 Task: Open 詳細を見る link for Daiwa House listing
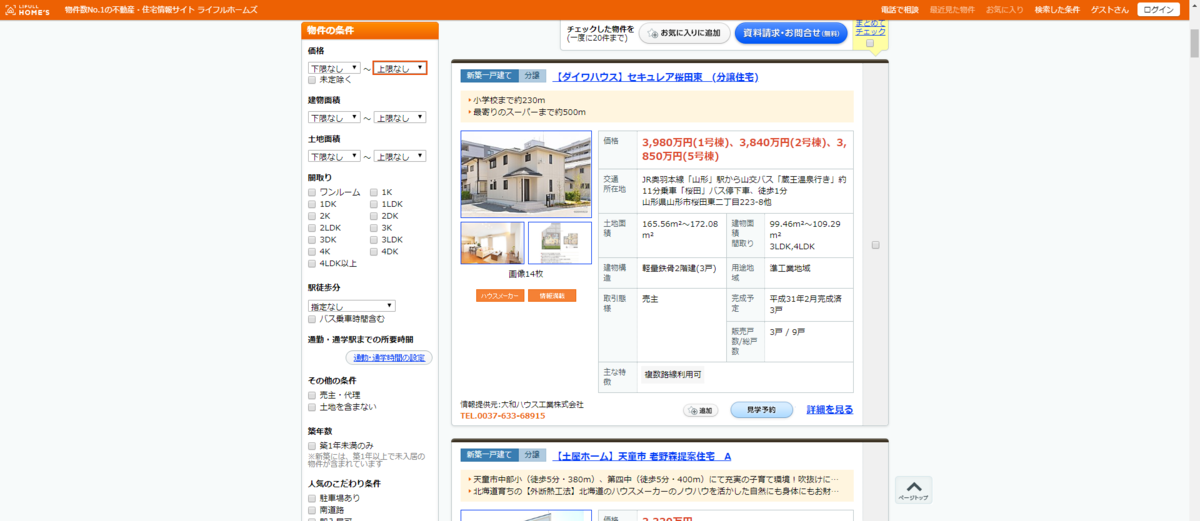coord(830,410)
